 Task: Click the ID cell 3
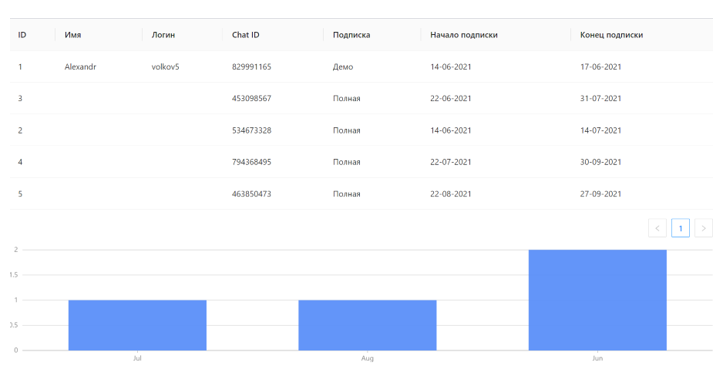[x=20, y=98]
